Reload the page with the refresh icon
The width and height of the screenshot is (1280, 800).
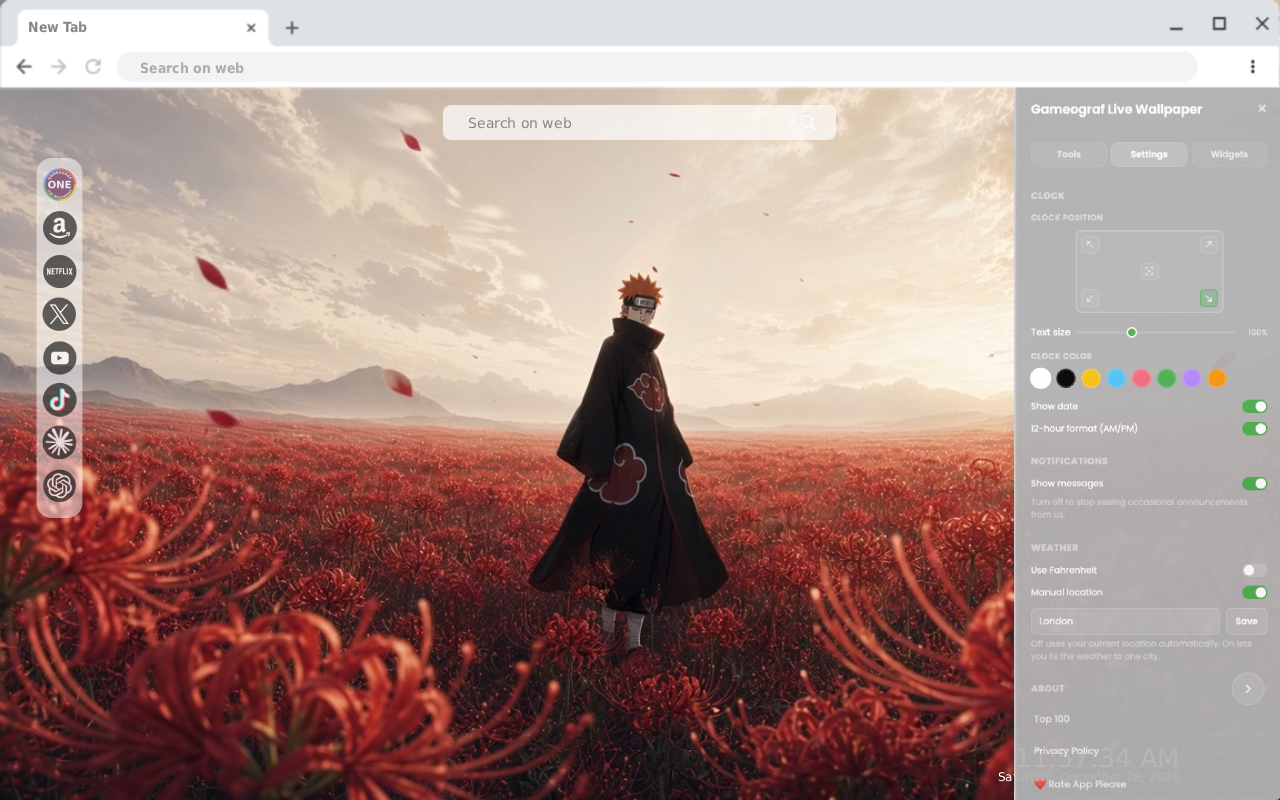point(93,67)
